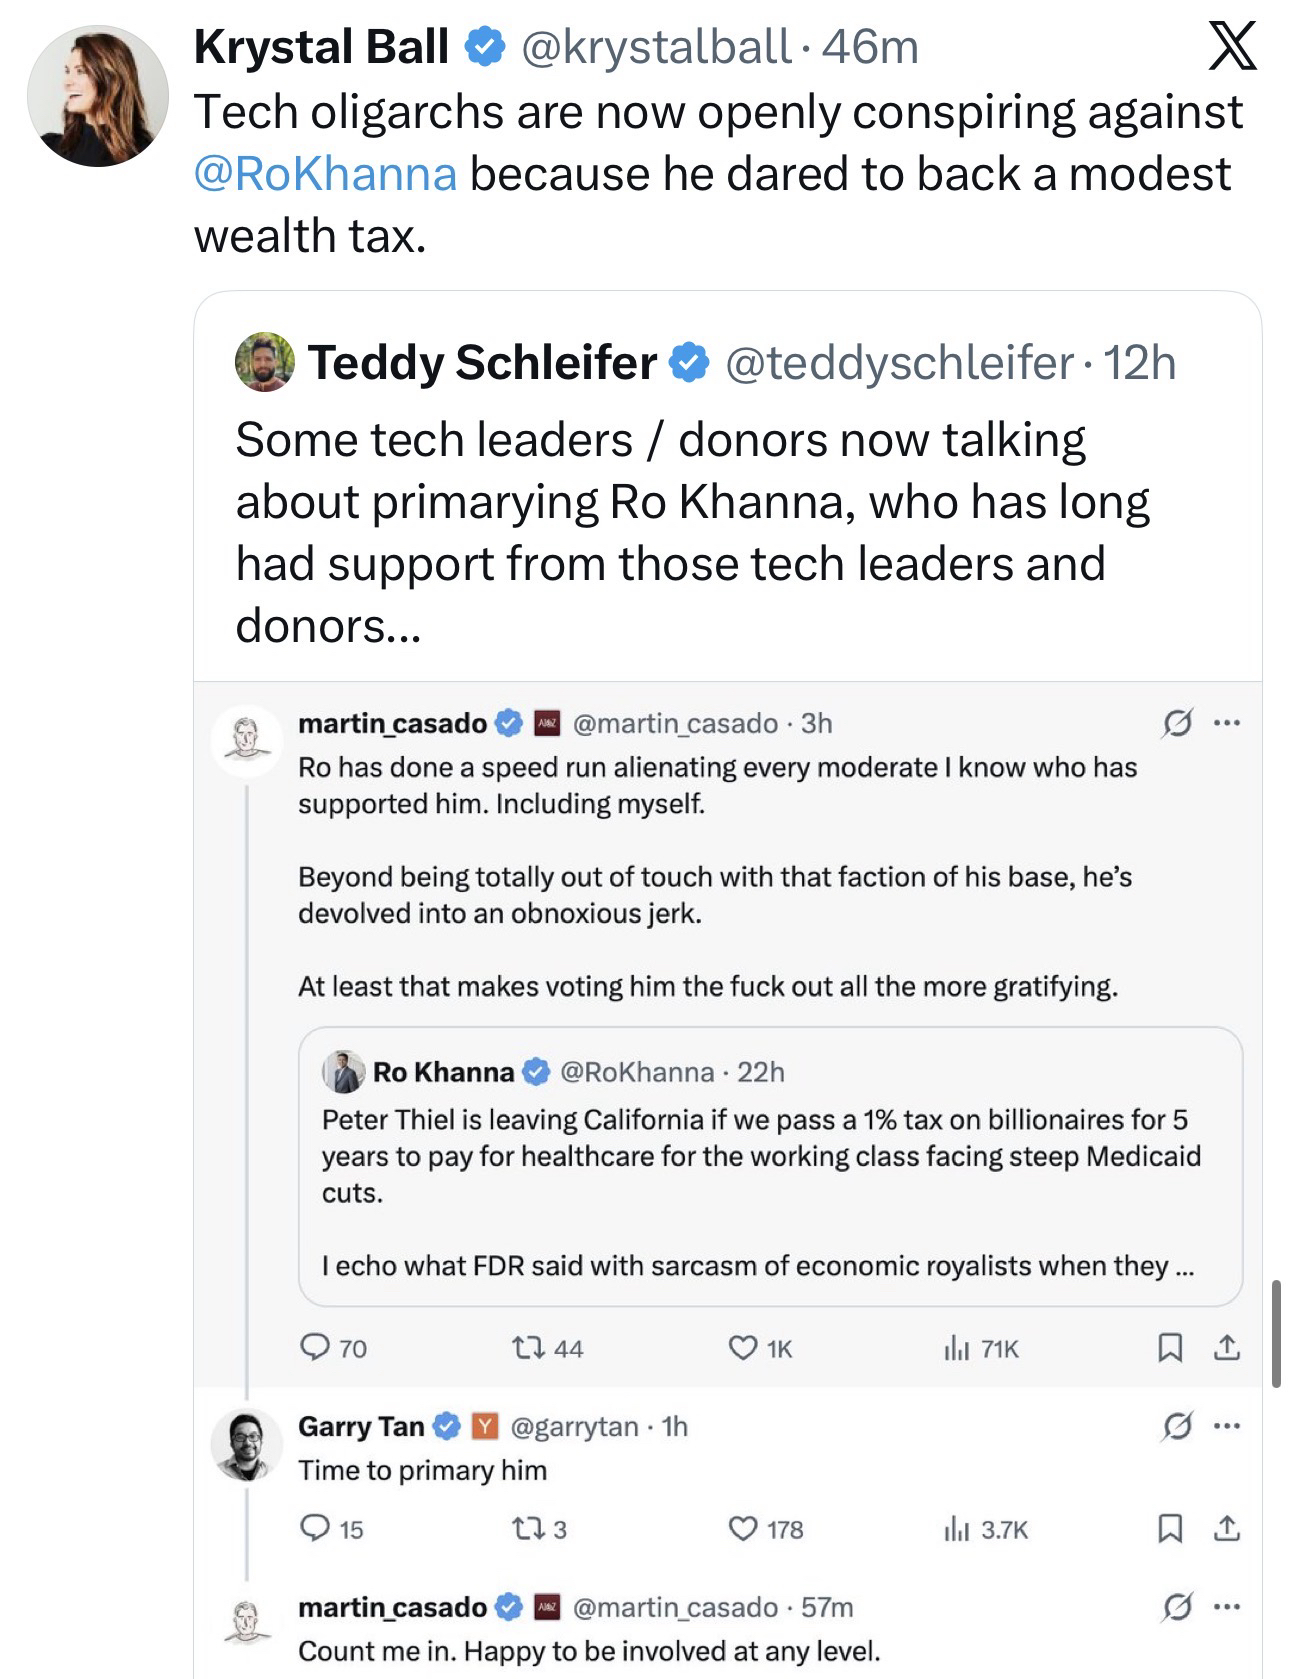Open the @RoKhanna mention link
Screen dimensions: 1290x1679
pos(325,174)
